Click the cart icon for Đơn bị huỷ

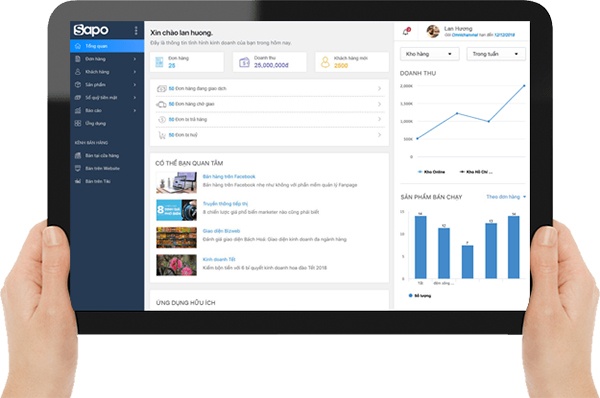(162, 135)
